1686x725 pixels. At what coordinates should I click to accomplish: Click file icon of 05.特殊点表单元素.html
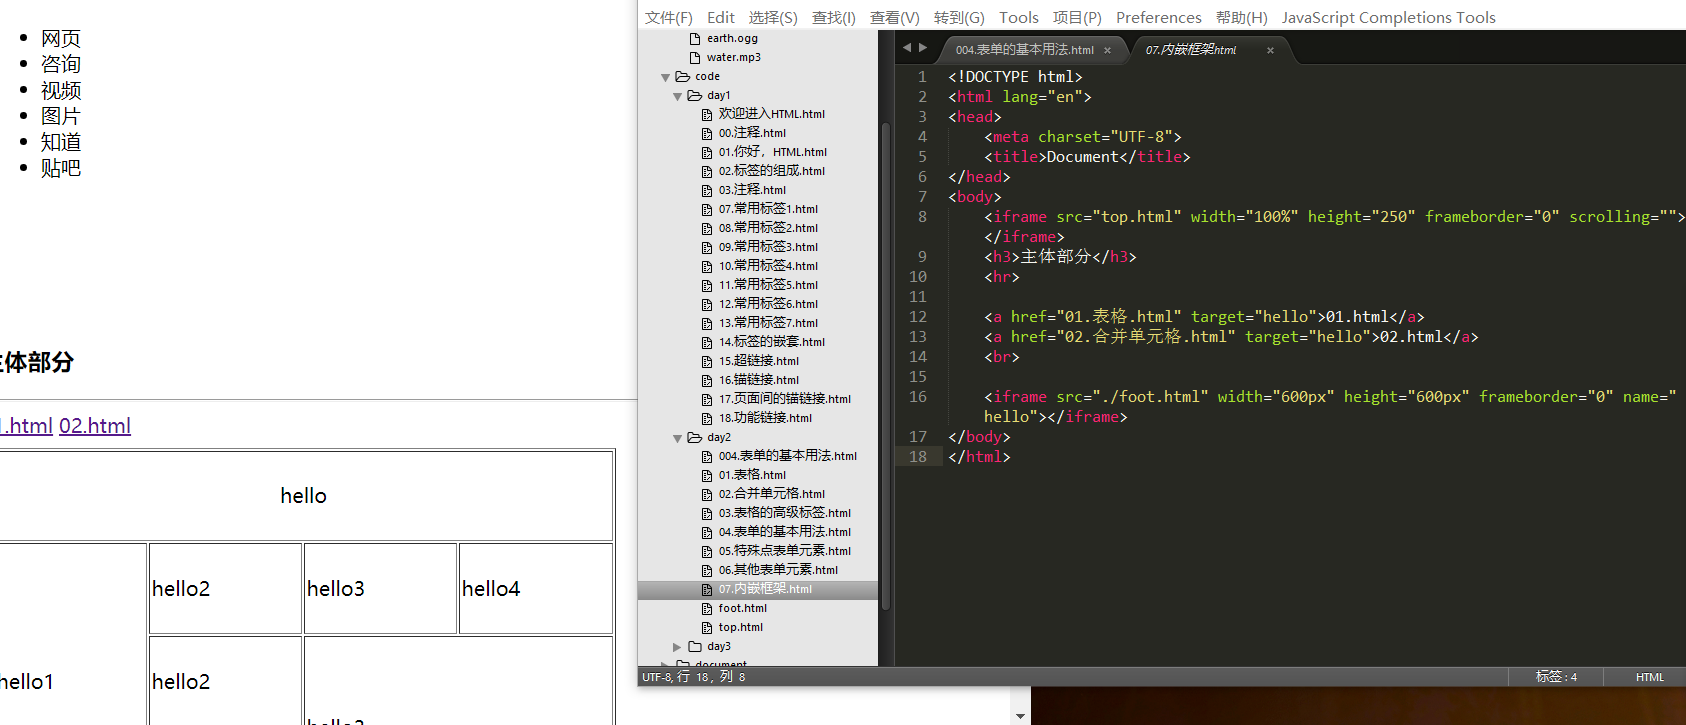pyautogui.click(x=707, y=552)
